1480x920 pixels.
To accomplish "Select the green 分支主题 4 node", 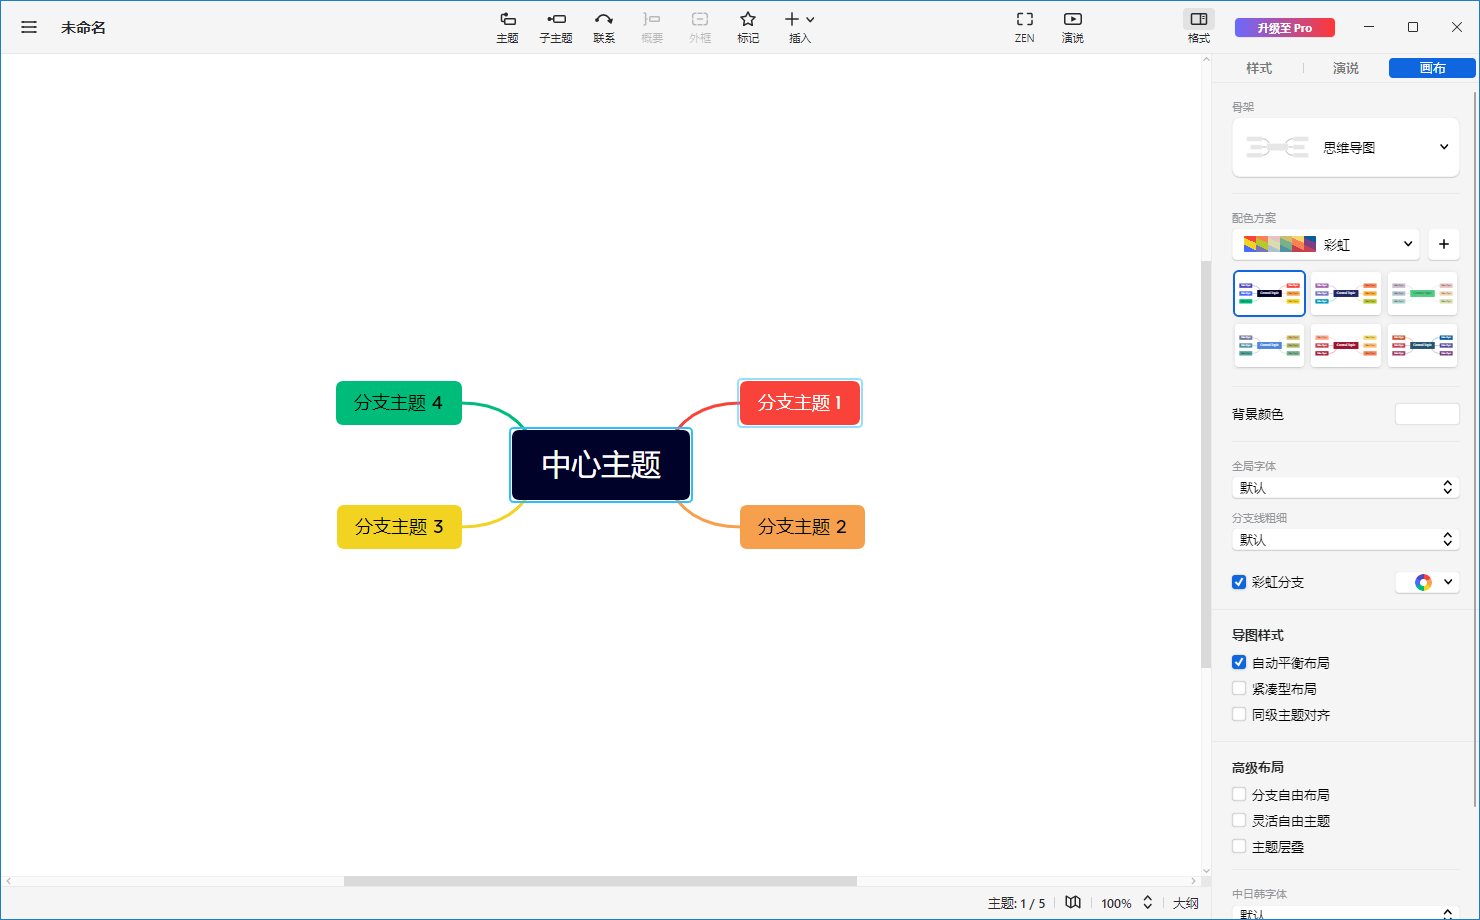I will click(x=399, y=403).
